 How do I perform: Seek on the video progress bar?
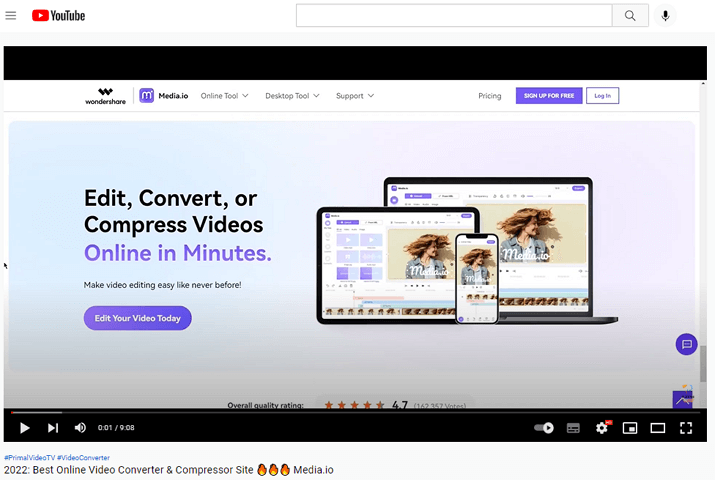pos(355,412)
